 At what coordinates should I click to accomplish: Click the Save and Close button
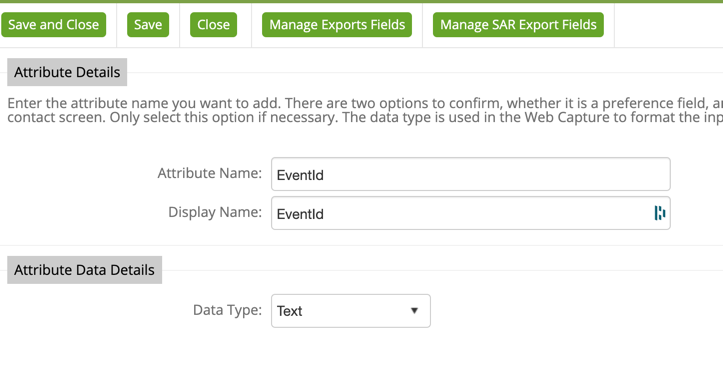(53, 25)
